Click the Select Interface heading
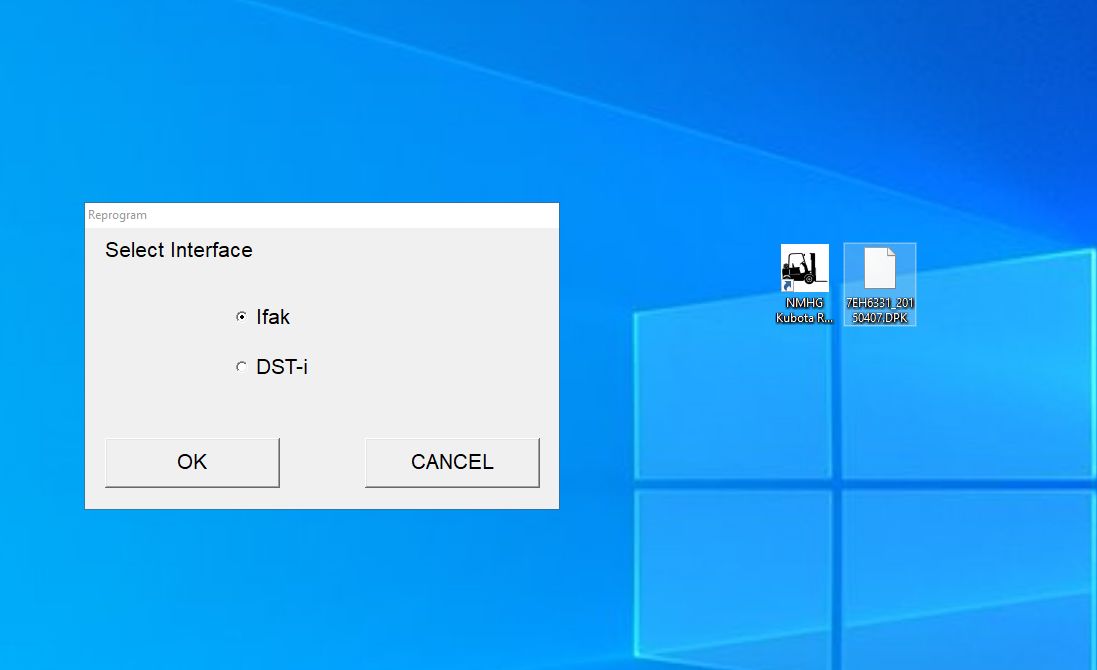 (178, 250)
